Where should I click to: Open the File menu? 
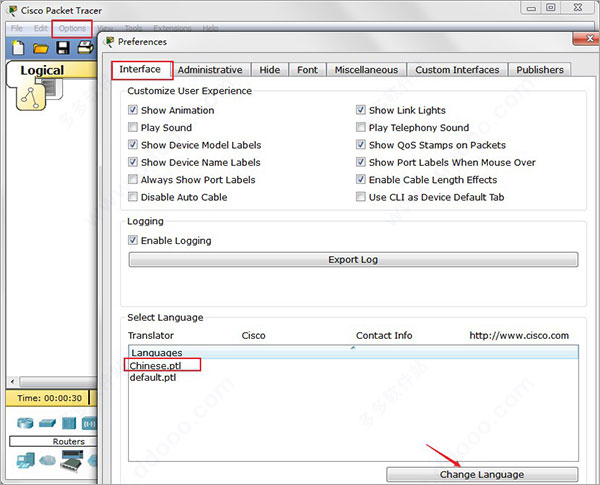point(16,28)
